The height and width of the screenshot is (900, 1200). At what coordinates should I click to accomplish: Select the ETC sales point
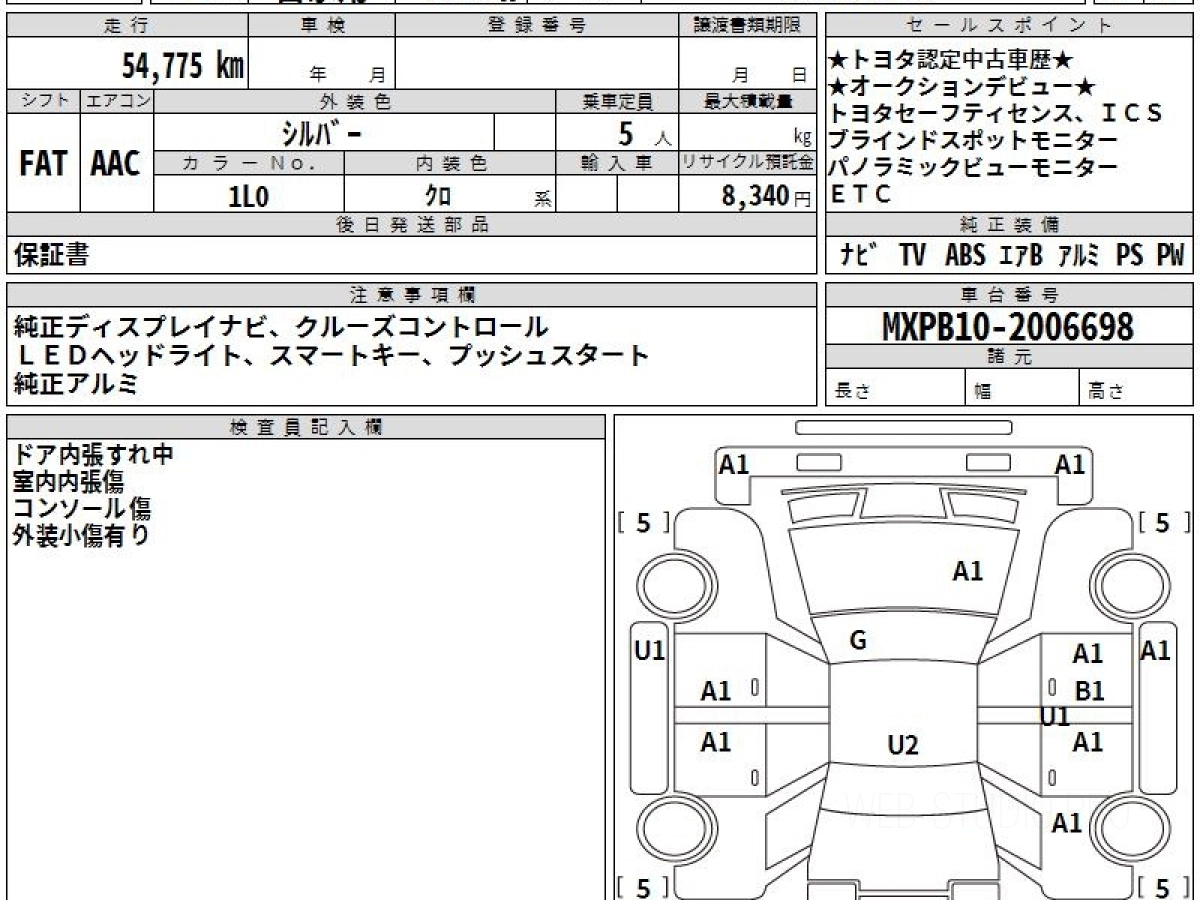861,195
